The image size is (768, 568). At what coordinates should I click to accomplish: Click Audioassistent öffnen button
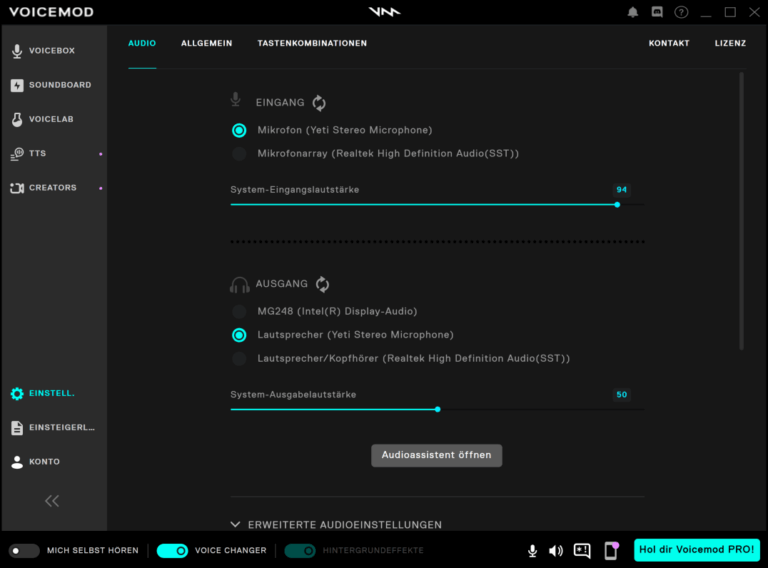point(436,455)
